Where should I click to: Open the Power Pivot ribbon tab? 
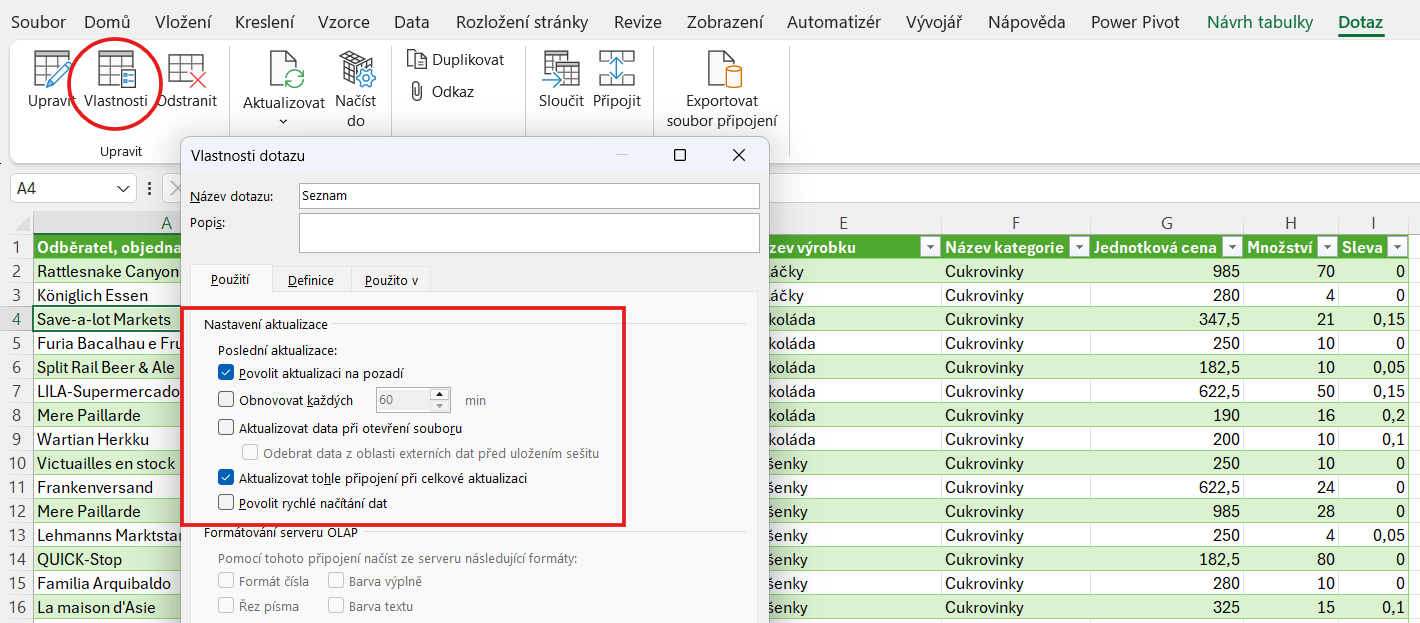click(1135, 22)
